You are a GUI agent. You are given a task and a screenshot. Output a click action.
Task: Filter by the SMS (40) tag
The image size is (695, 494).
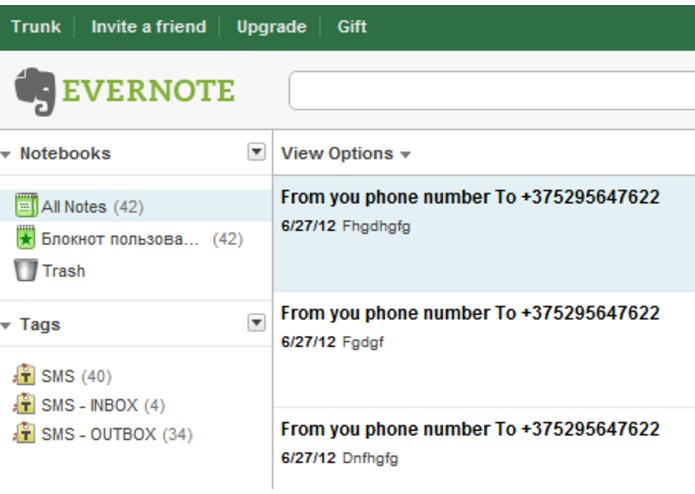click(x=76, y=376)
